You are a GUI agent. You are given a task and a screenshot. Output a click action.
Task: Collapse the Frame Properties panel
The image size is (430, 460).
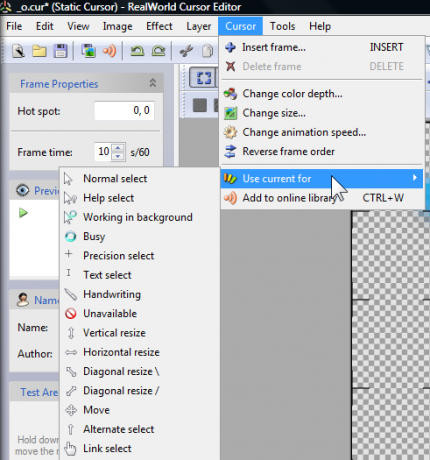[153, 83]
